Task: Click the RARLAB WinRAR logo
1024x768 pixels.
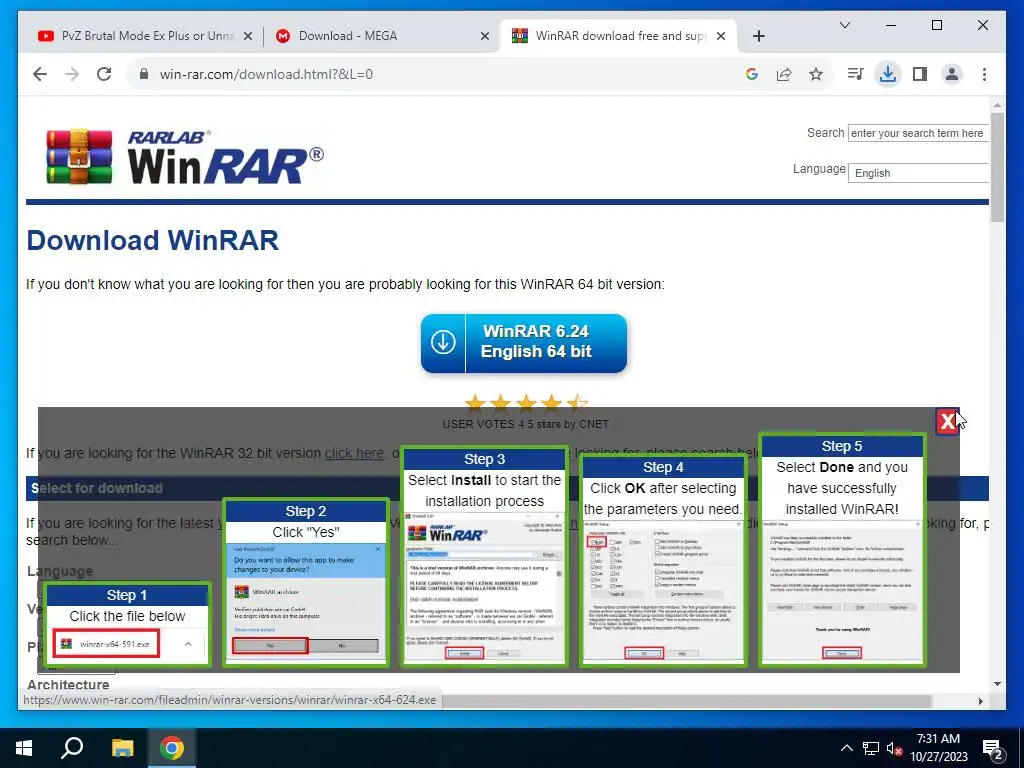Action: coord(185,157)
